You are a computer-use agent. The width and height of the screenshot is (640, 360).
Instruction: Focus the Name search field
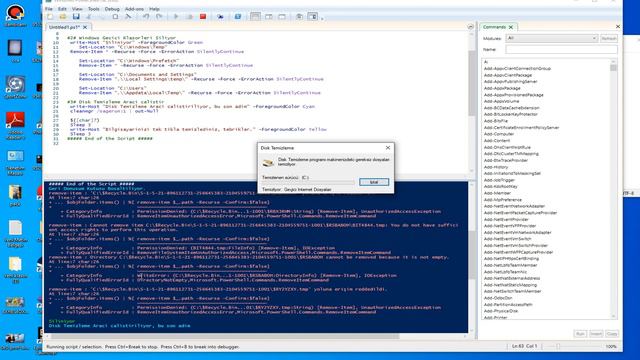click(x=561, y=49)
